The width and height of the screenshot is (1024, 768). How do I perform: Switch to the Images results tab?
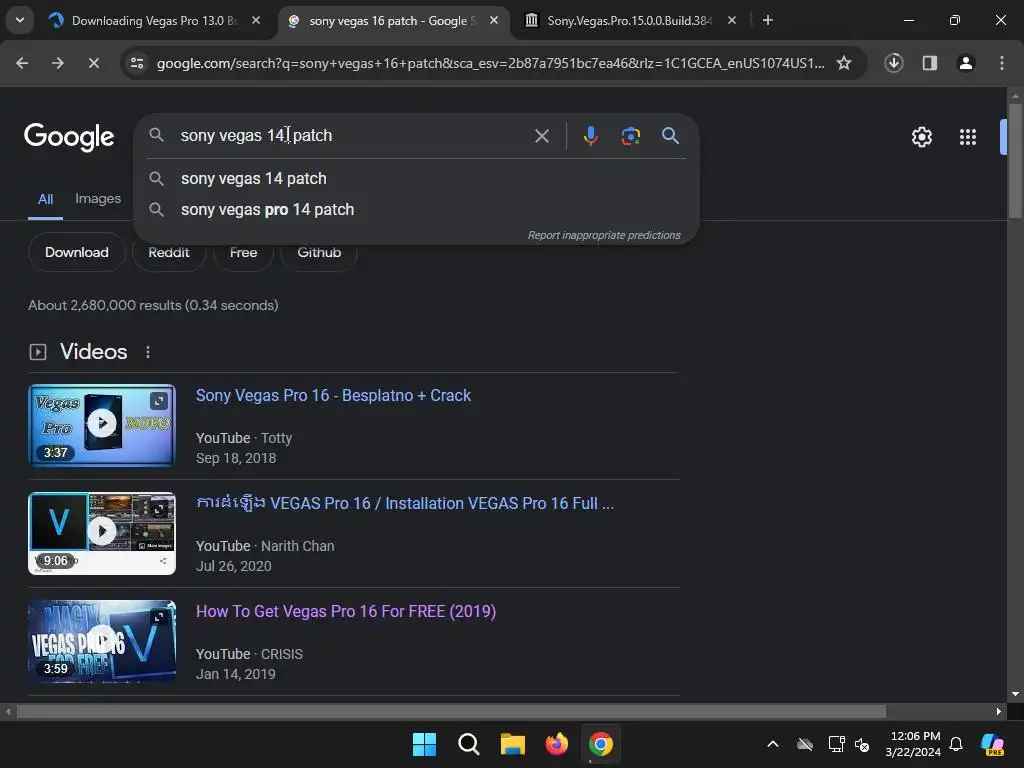(98, 199)
